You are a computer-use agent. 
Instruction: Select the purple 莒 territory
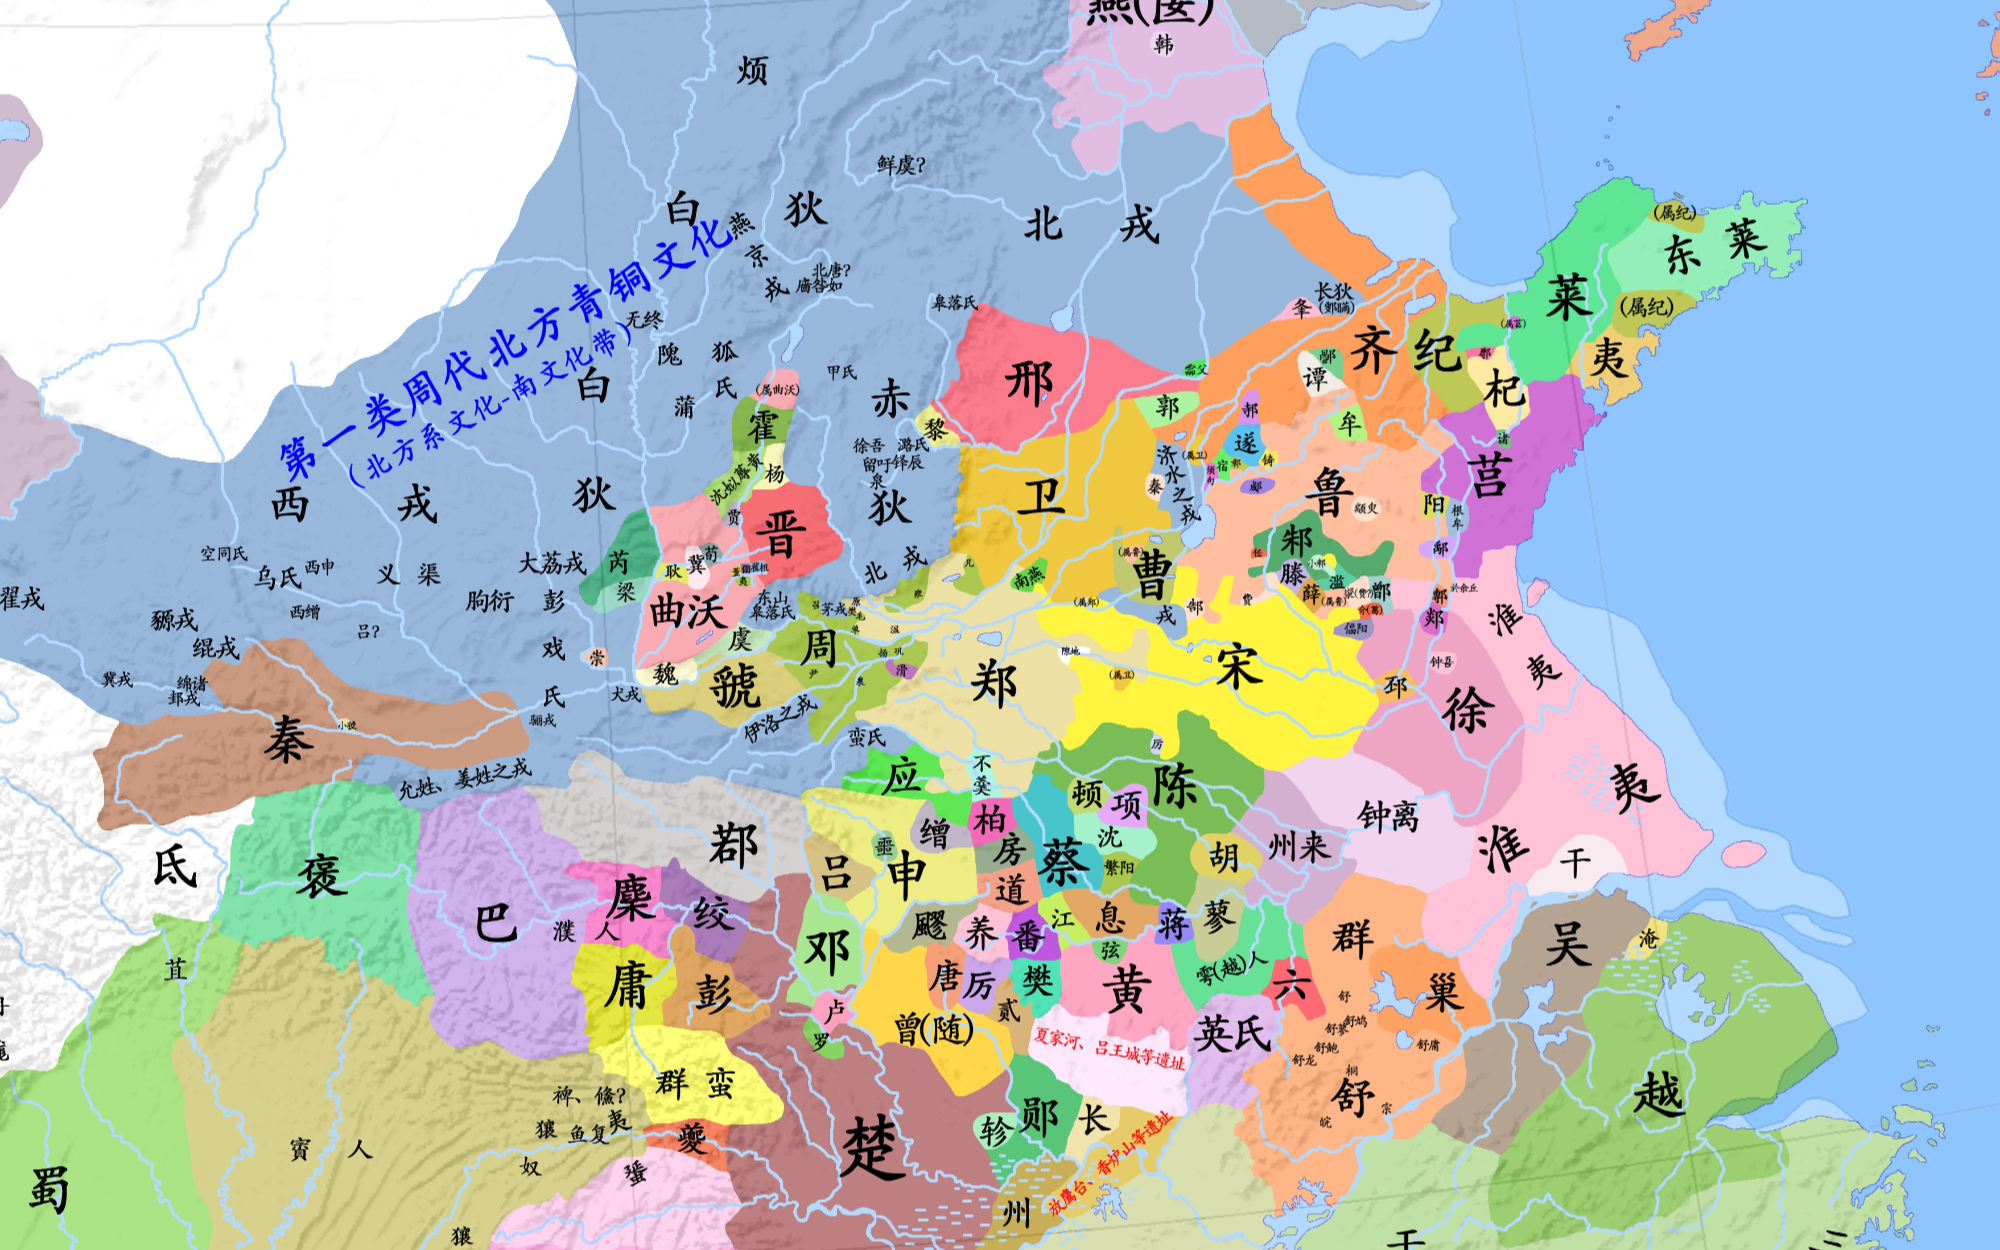(1488, 475)
